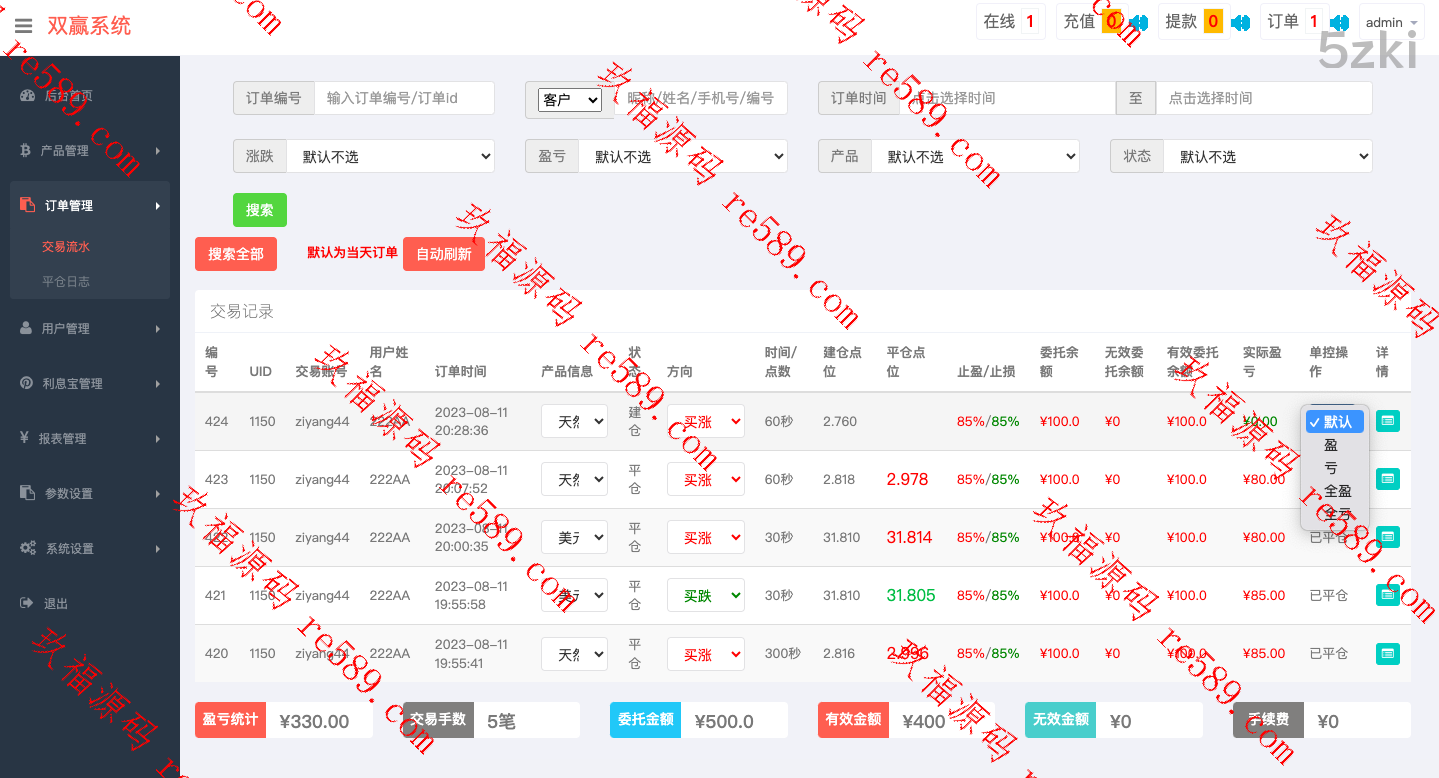Click the 搜索全部 button
The height and width of the screenshot is (778, 1439).
coord(236,254)
